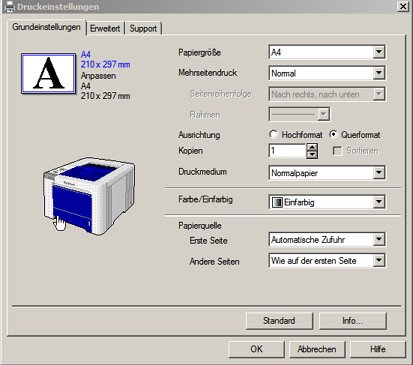Image resolution: width=413 pixels, height=365 pixels.
Task: Click the 'Papierquelle' section label
Action: pos(200,226)
